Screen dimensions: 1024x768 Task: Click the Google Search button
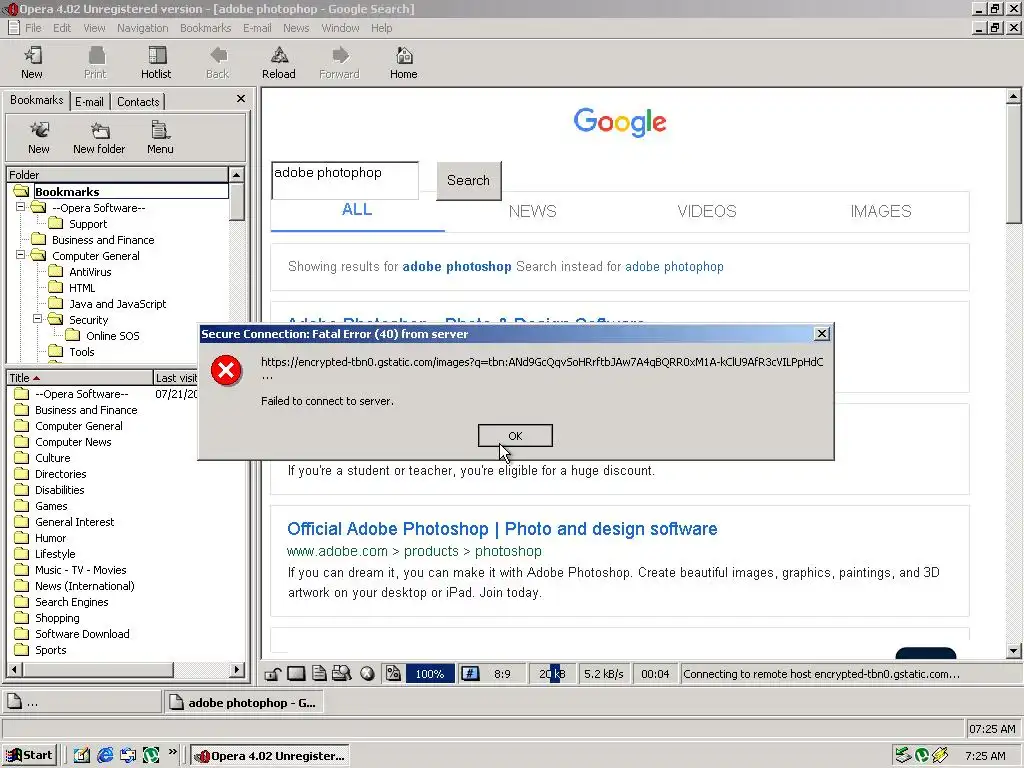(x=468, y=180)
